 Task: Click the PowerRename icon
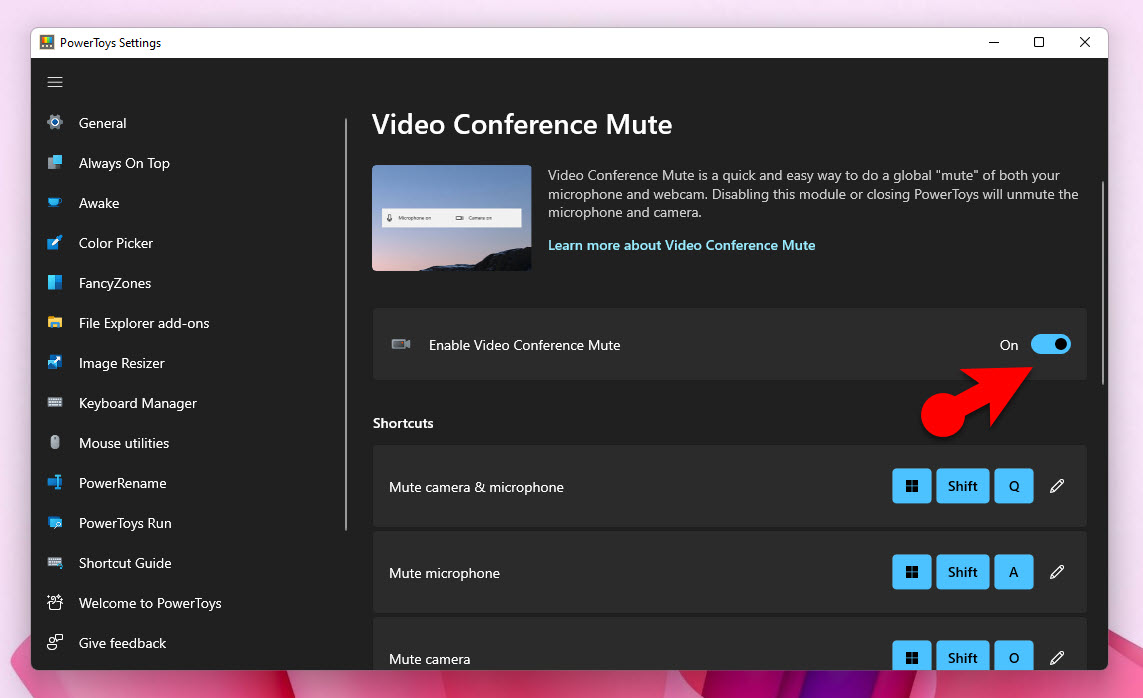[55, 482]
